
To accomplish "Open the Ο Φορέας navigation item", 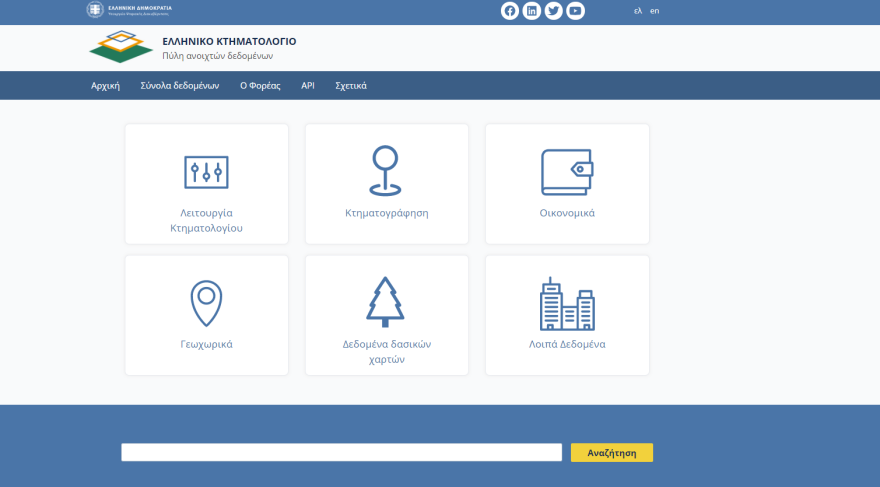I will pos(260,86).
